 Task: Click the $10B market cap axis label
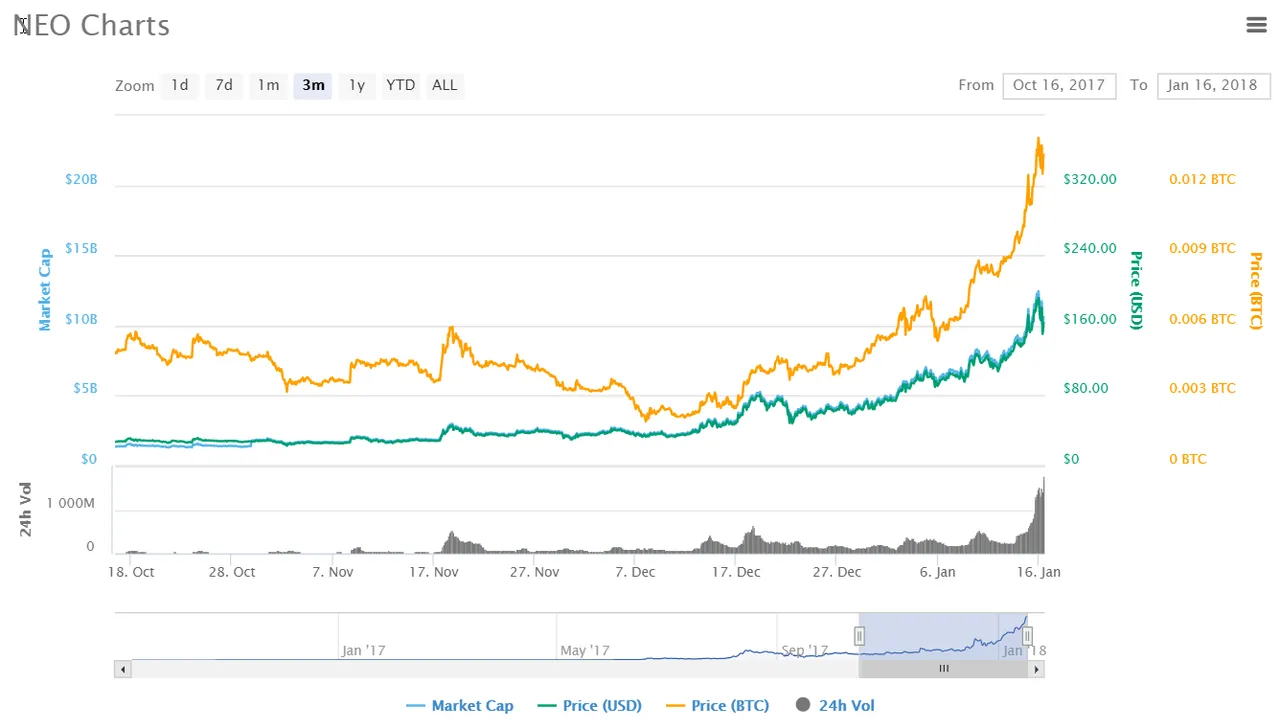coord(81,319)
